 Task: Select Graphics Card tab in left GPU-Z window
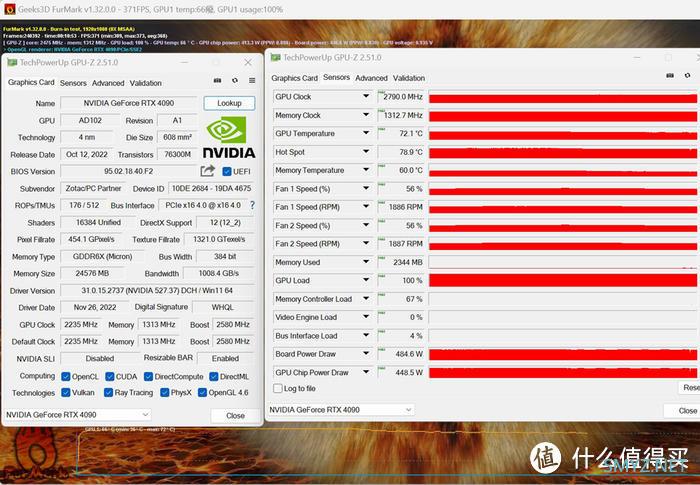coord(31,82)
